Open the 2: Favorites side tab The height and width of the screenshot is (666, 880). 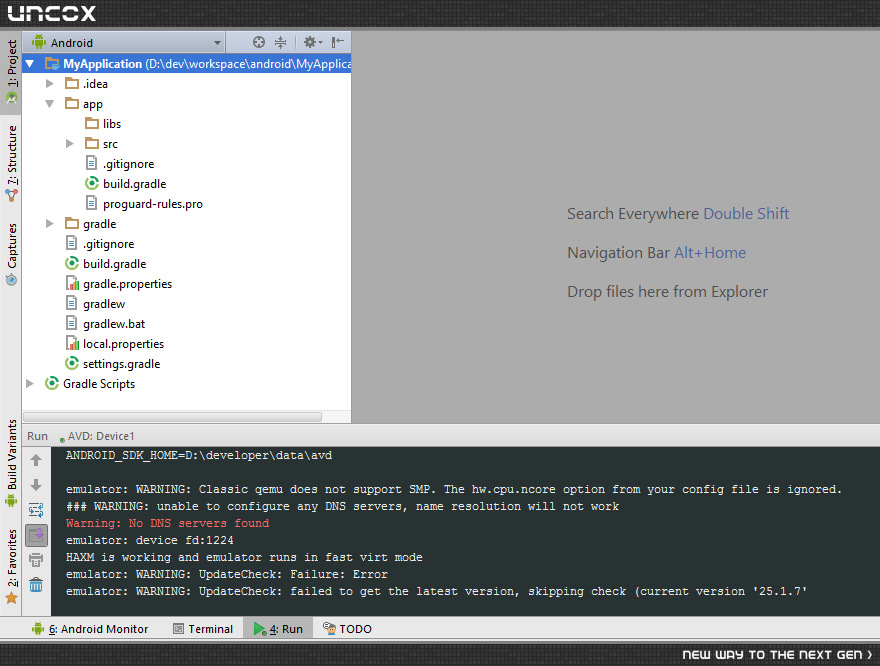pos(11,566)
